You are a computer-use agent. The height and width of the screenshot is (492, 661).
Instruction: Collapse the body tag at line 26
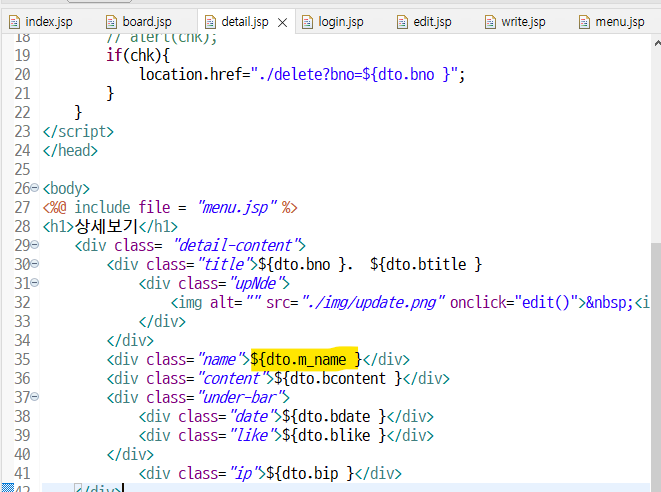click(x=35, y=188)
